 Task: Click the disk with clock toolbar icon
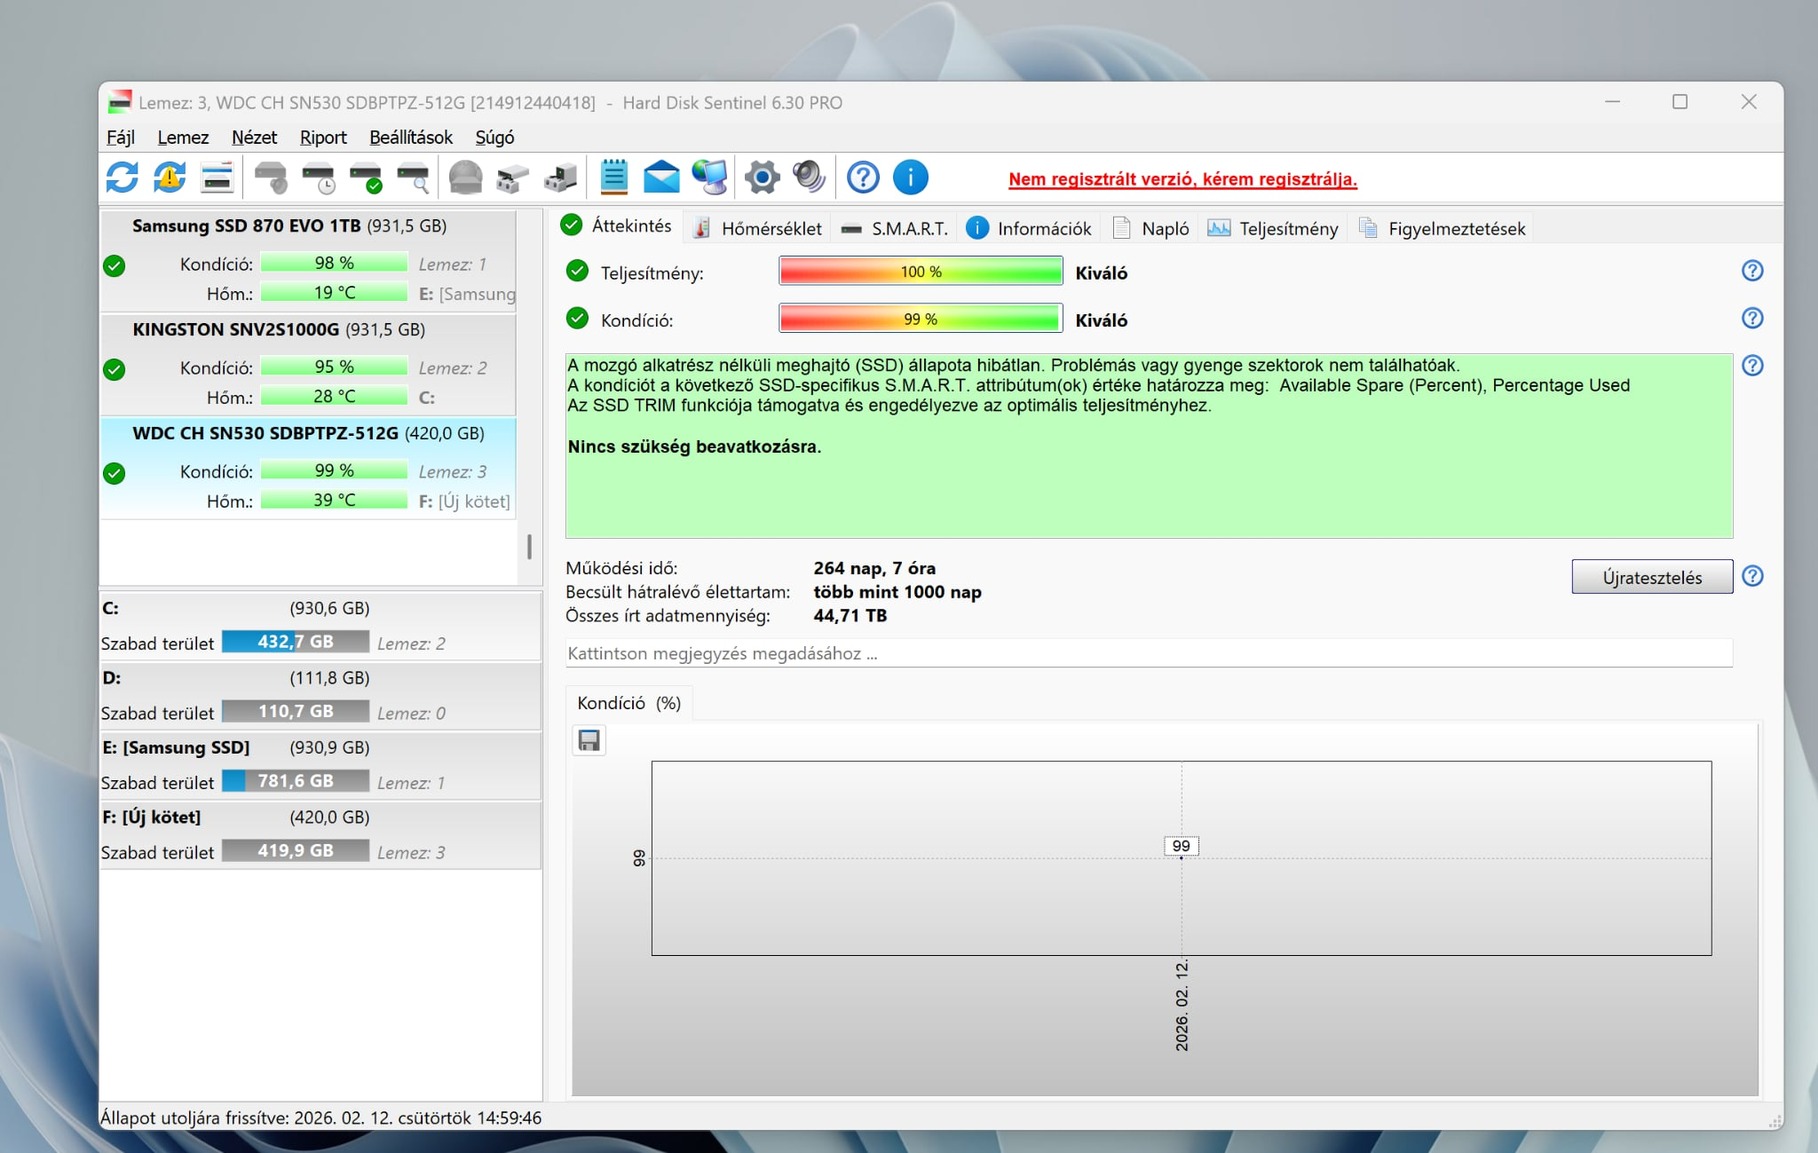tap(319, 178)
